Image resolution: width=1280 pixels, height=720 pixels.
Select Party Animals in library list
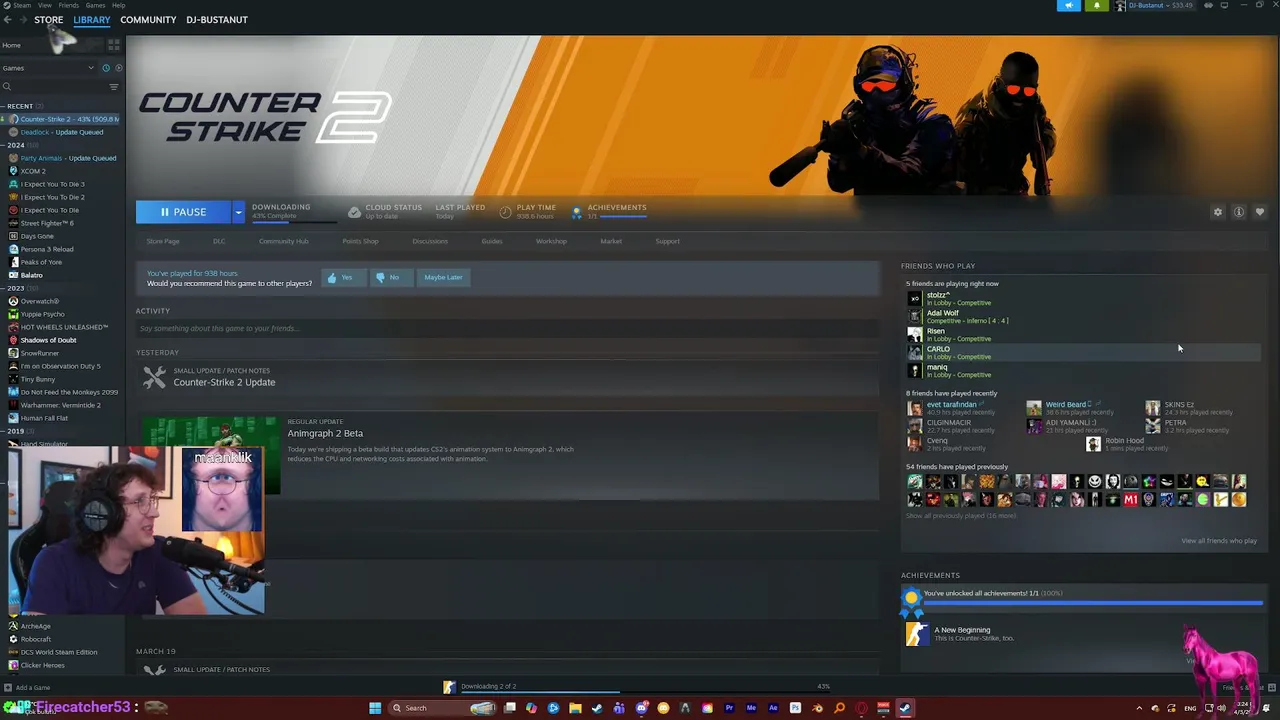point(66,158)
